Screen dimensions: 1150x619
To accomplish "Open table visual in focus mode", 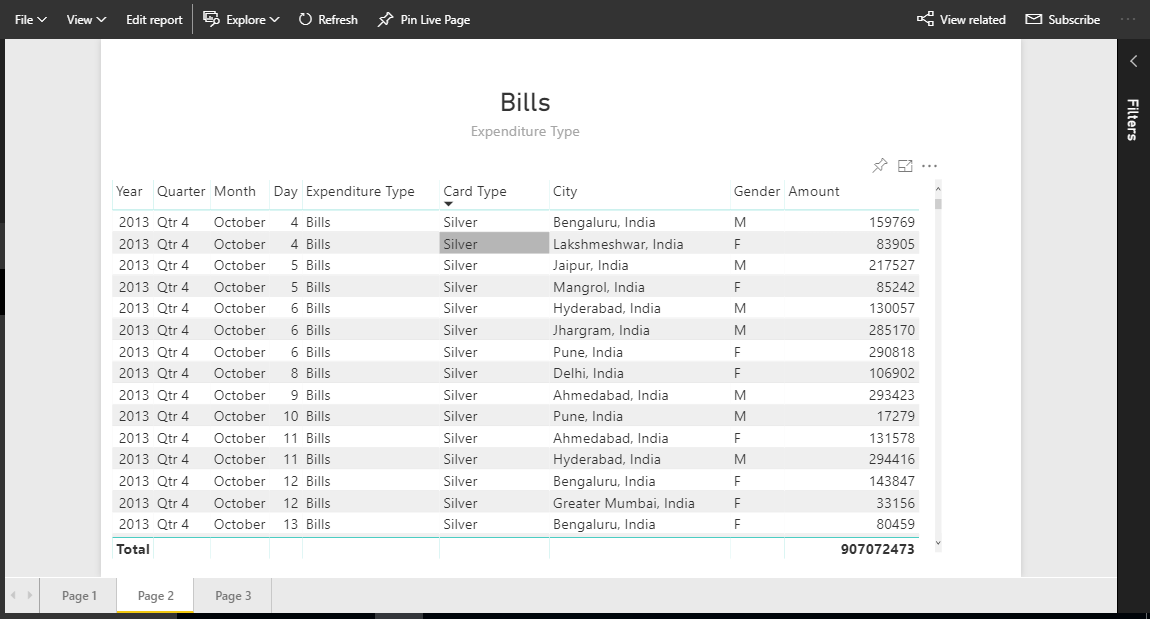I will pyautogui.click(x=905, y=166).
